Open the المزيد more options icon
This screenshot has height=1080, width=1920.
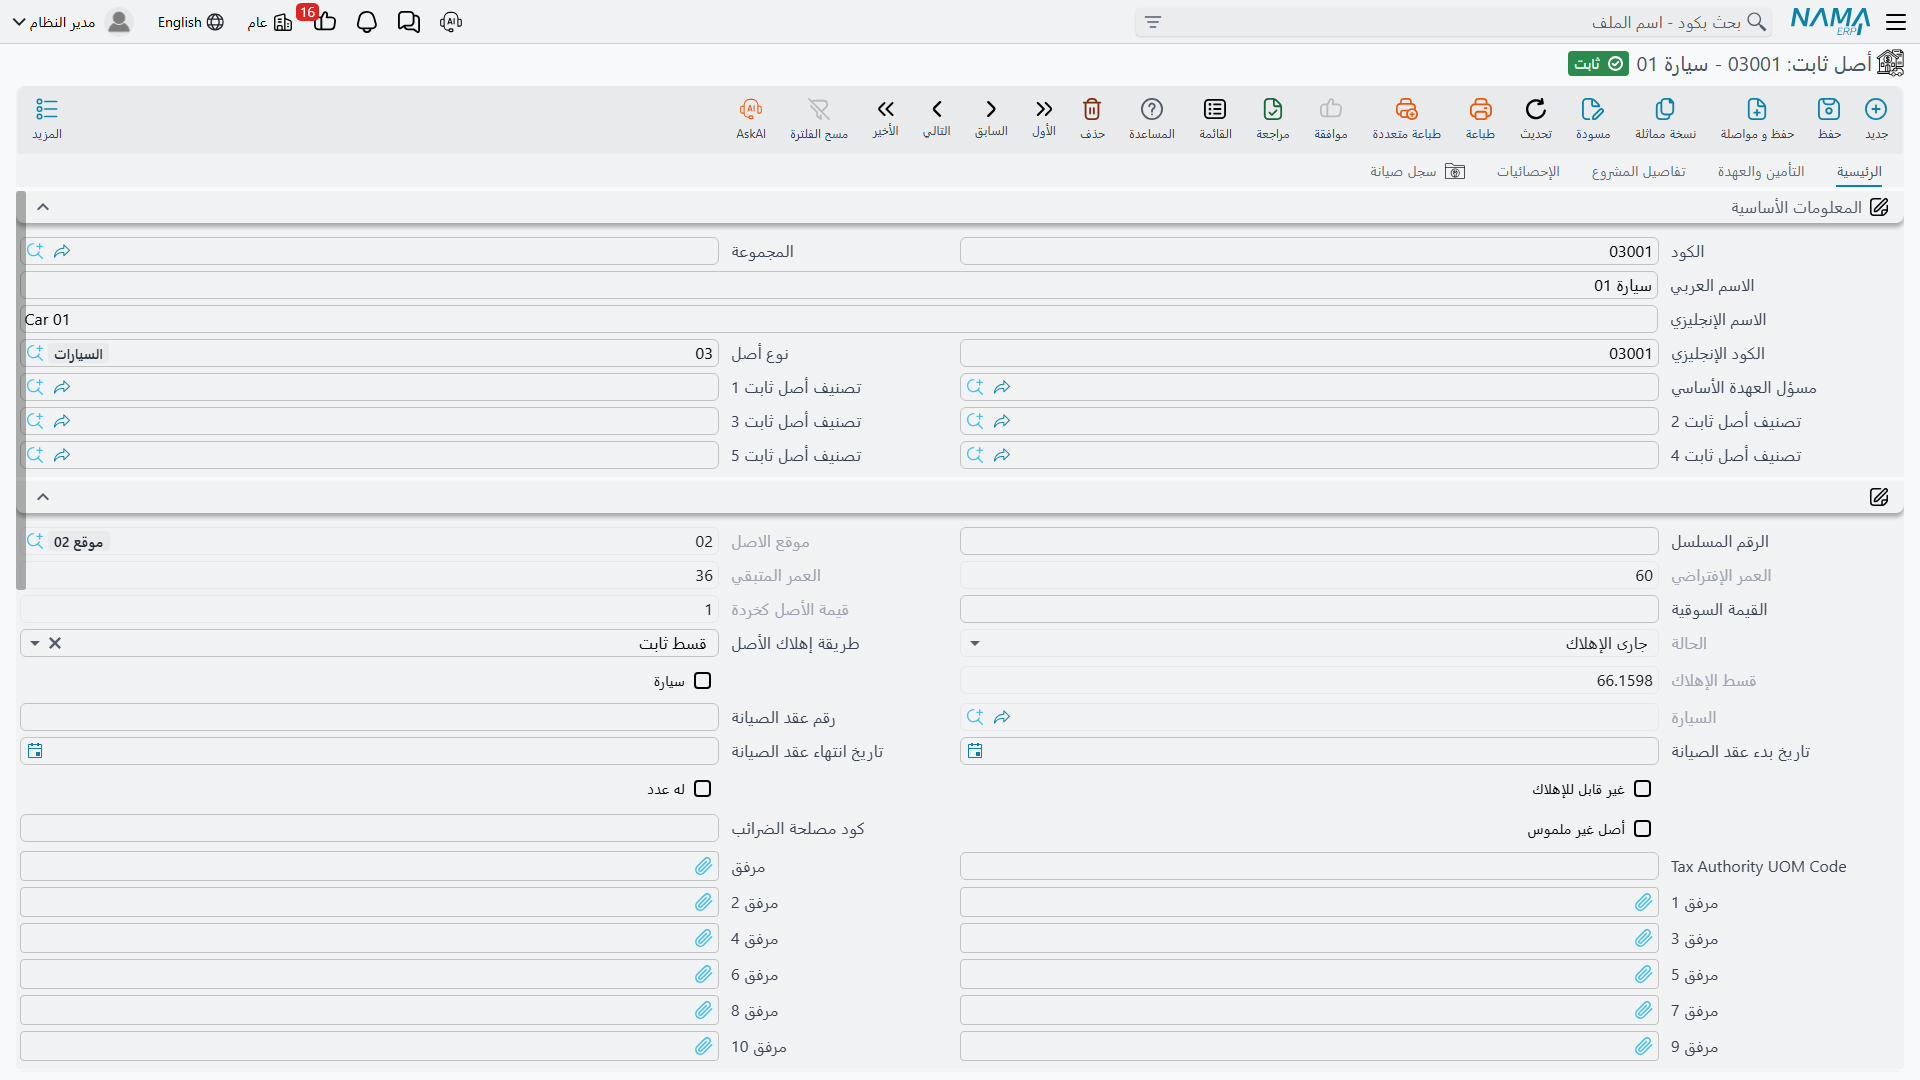[x=47, y=109]
